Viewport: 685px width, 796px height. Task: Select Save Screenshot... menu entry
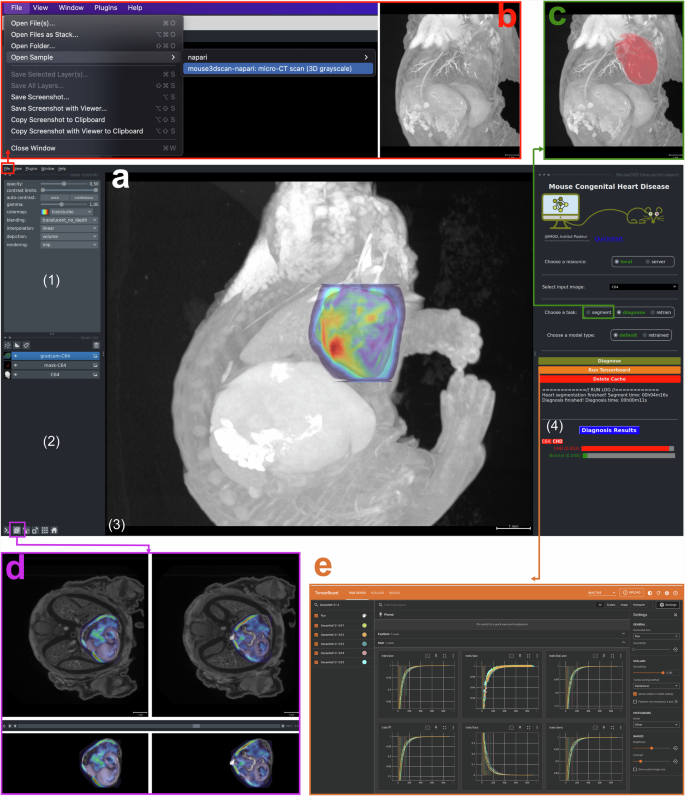coord(93,97)
